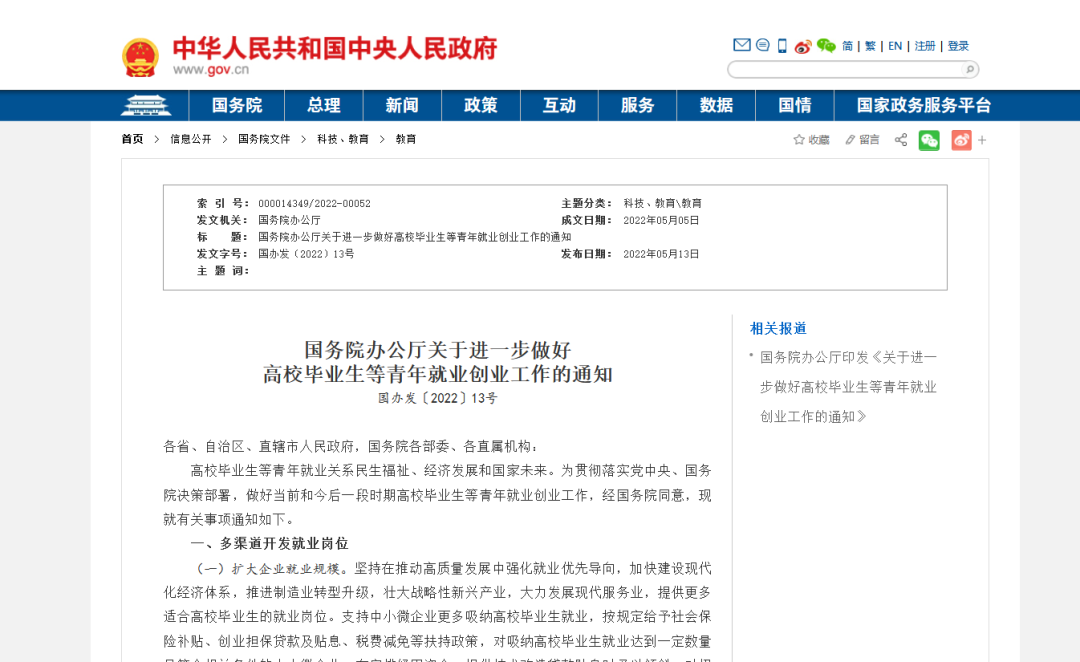This screenshot has height=662, width=1080.
Task: Click the message bubble icon in the header
Action: [762, 45]
